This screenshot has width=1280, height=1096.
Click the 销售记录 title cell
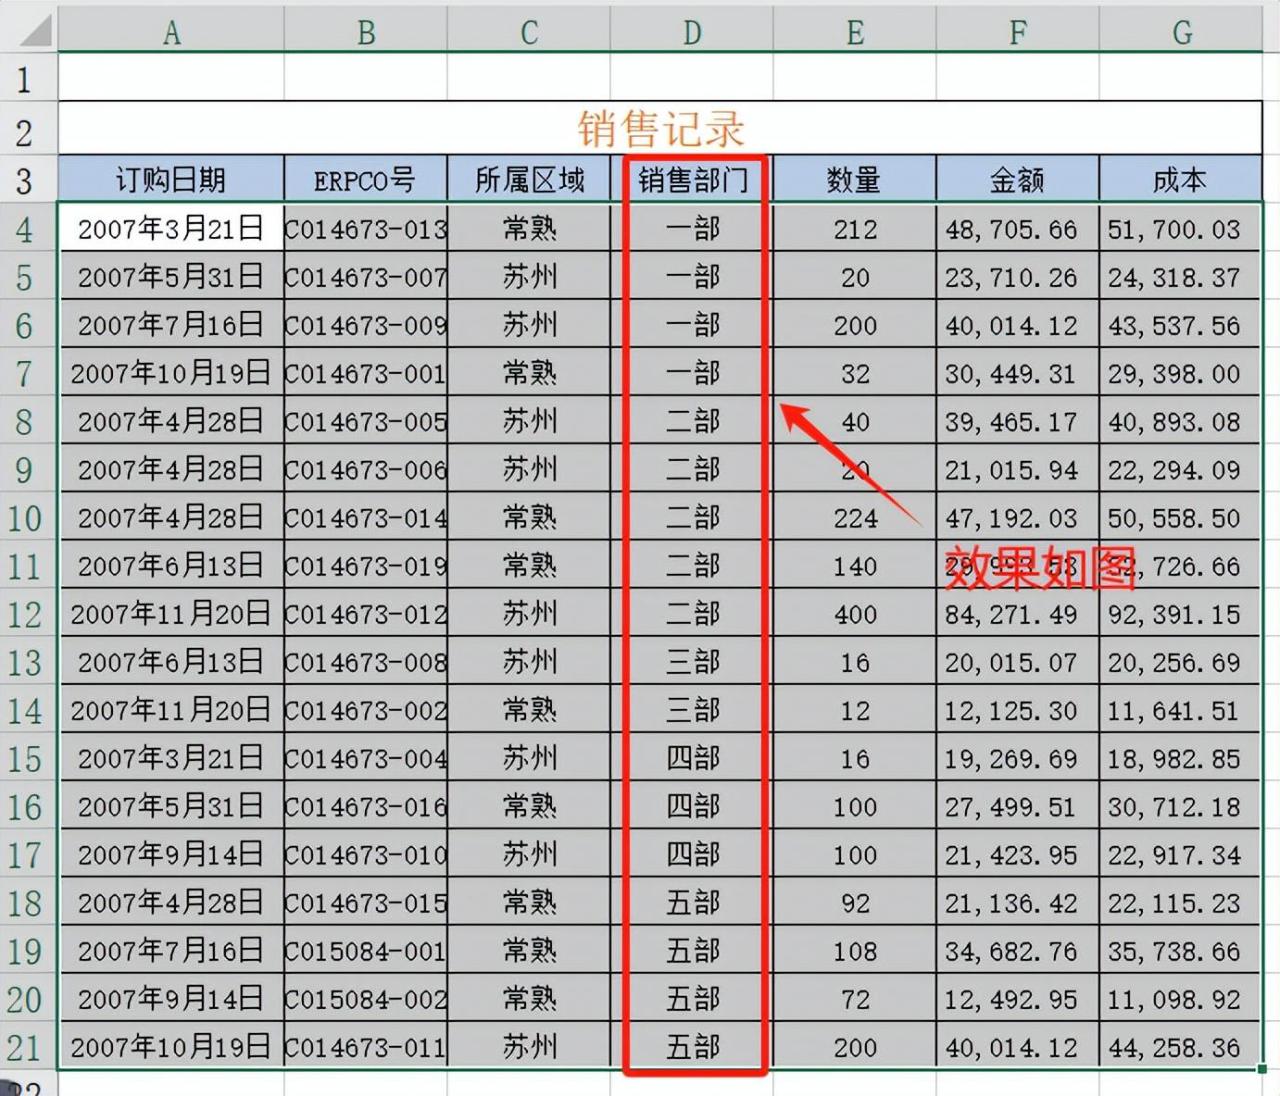[x=660, y=128]
